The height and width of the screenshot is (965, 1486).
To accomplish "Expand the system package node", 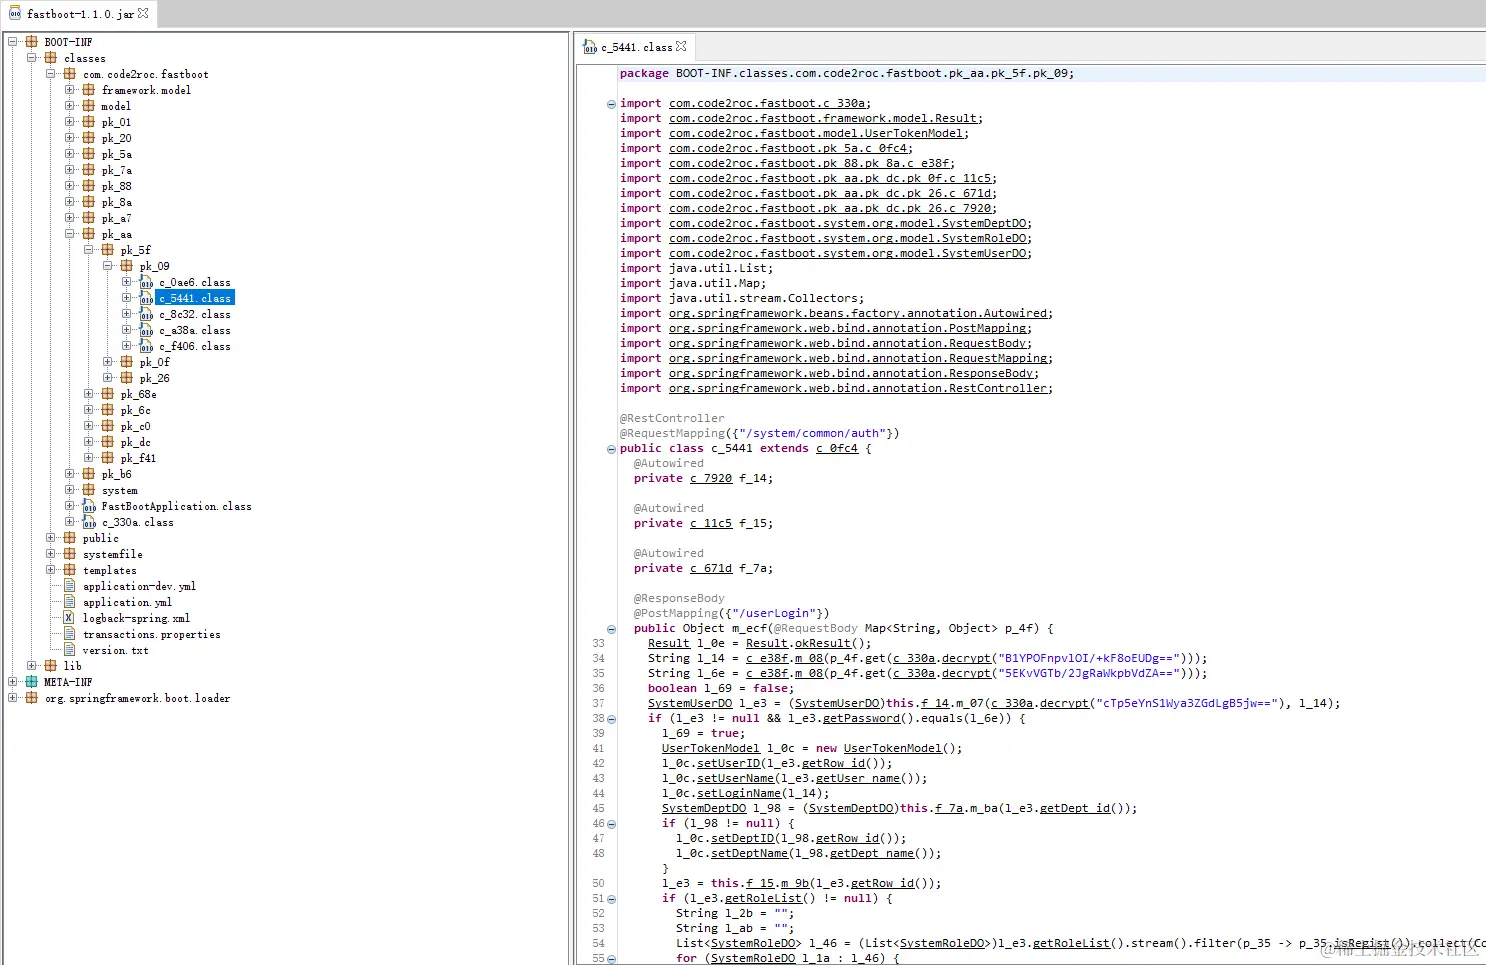I will pyautogui.click(x=69, y=490).
